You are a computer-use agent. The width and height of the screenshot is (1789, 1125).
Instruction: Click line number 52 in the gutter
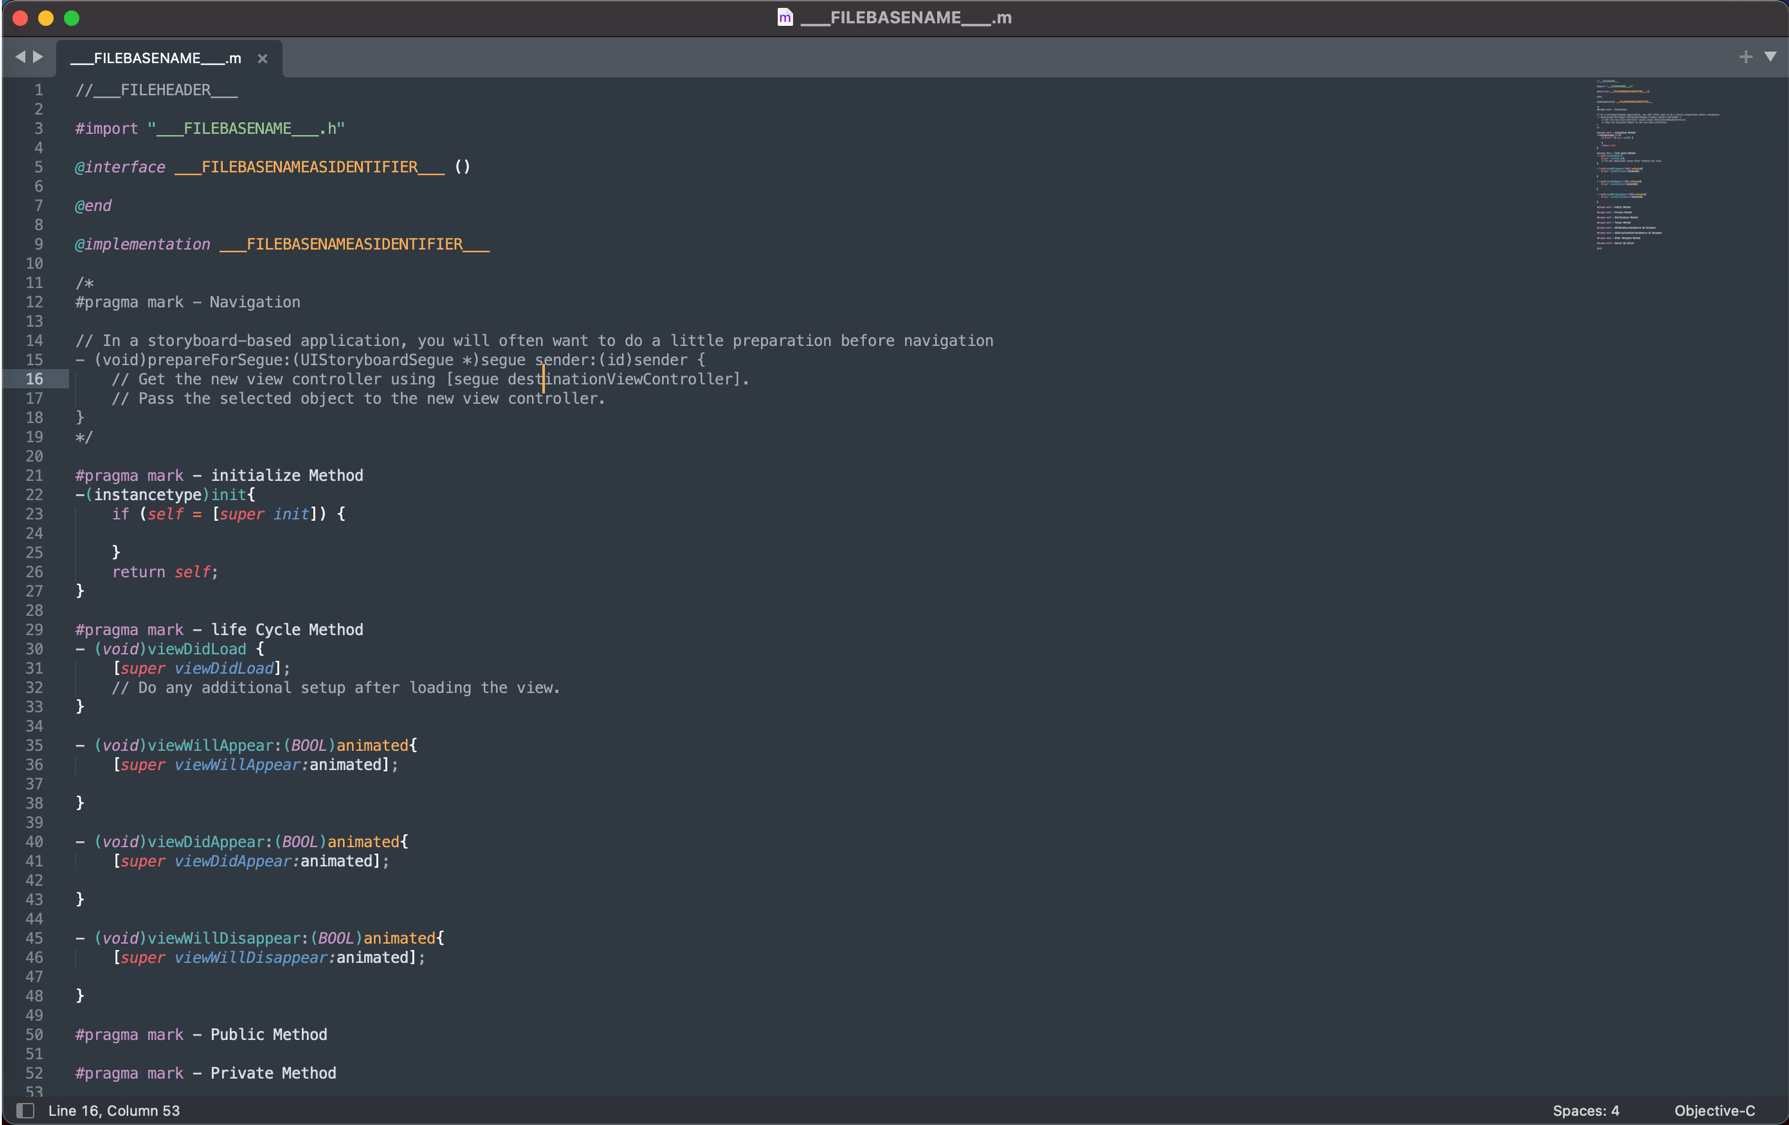[35, 1073]
